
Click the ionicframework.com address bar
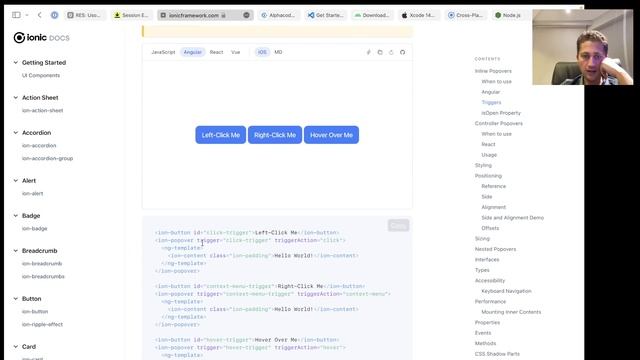[205, 15]
